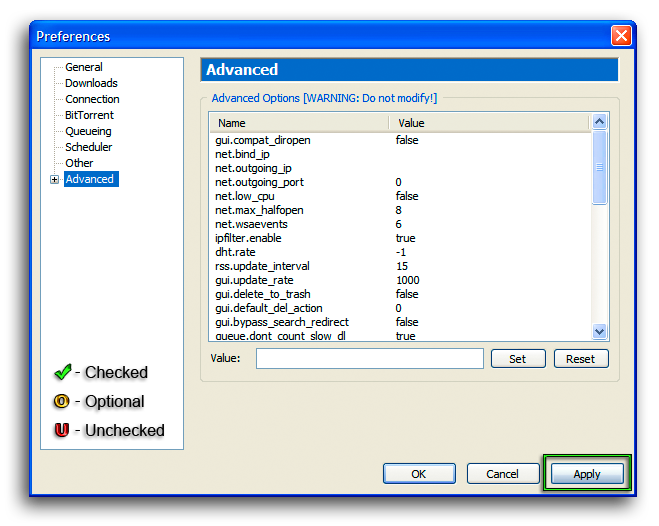Go to Connection settings
Image resolution: width=659 pixels, height=526 pixels.
click(x=92, y=99)
